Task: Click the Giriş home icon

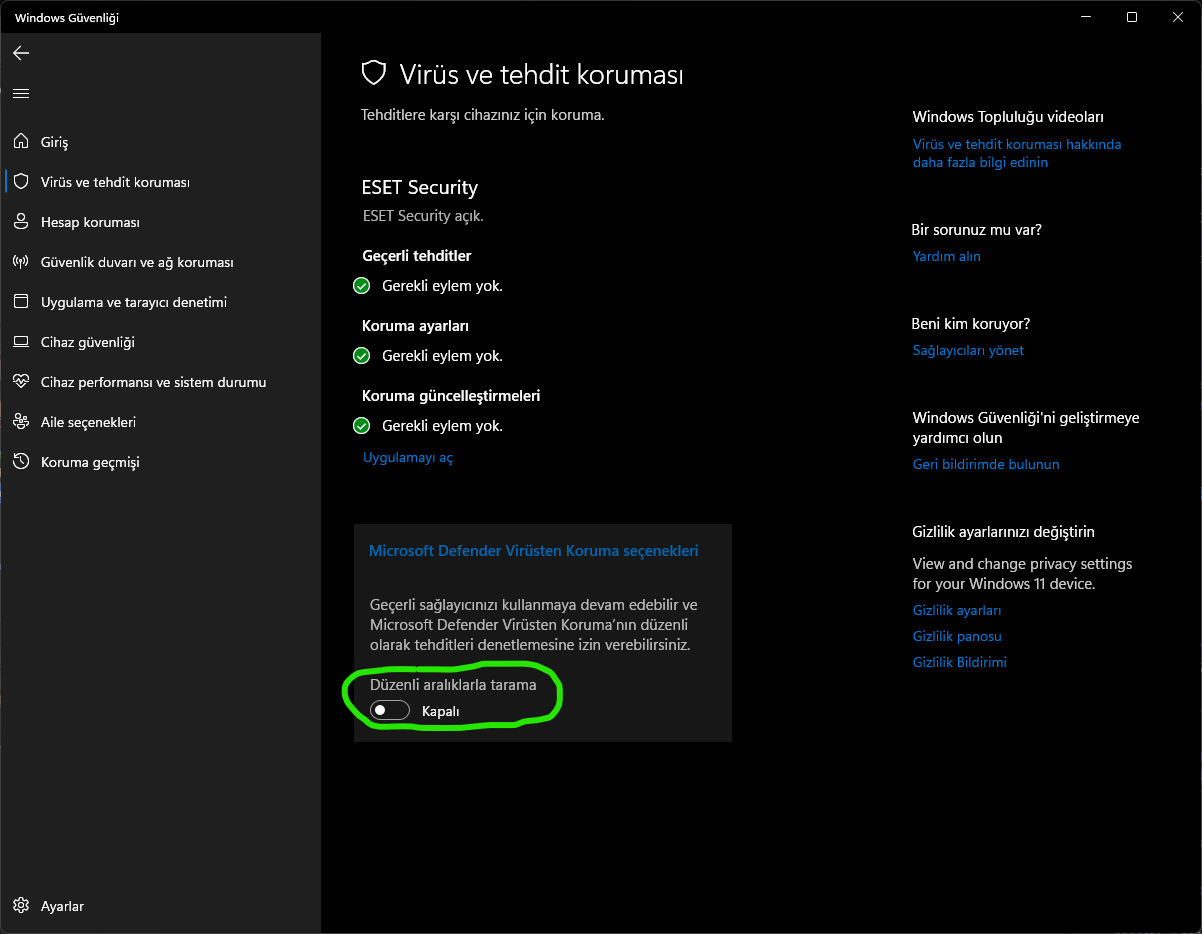Action: click(21, 142)
